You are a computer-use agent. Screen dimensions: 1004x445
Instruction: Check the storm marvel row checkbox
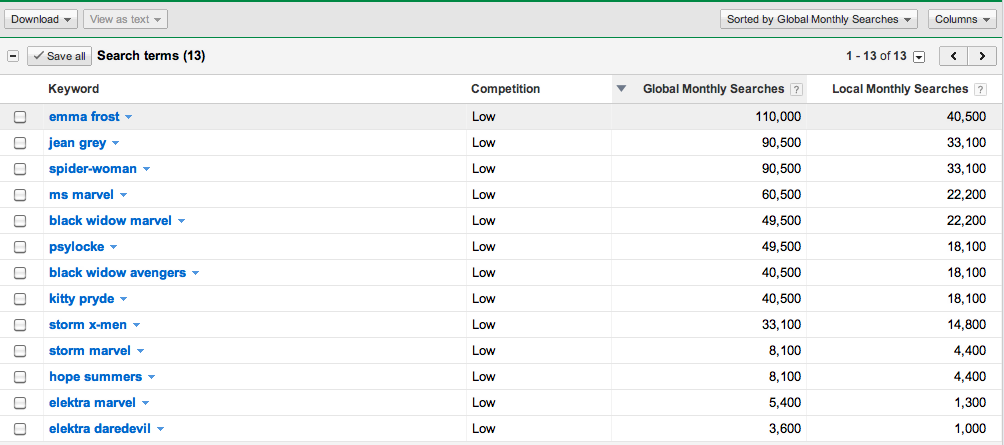[20, 351]
